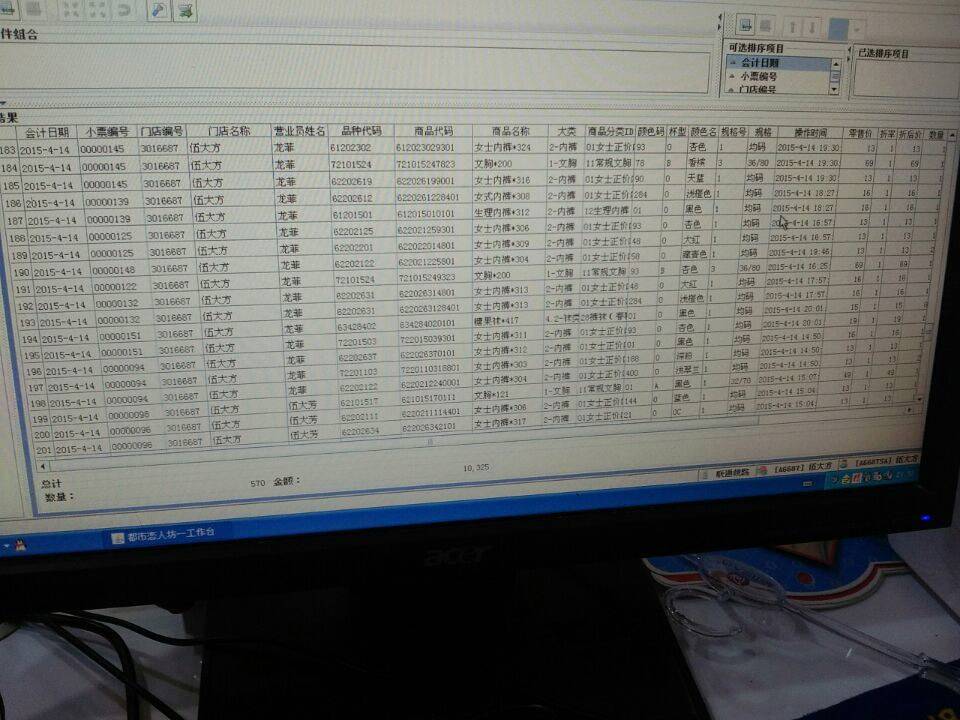Sort by the 操作时间 column header
960x720 pixels.
pos(809,132)
